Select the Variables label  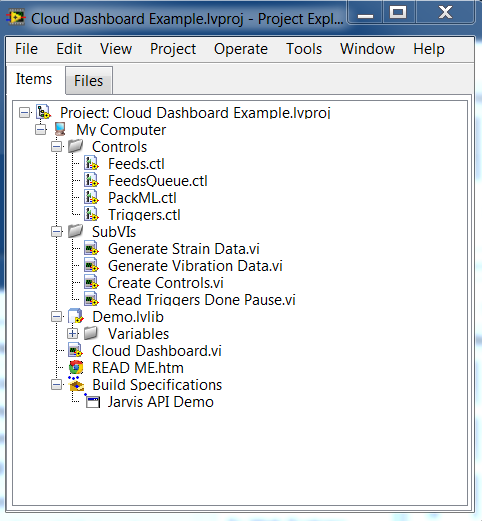pos(138,334)
